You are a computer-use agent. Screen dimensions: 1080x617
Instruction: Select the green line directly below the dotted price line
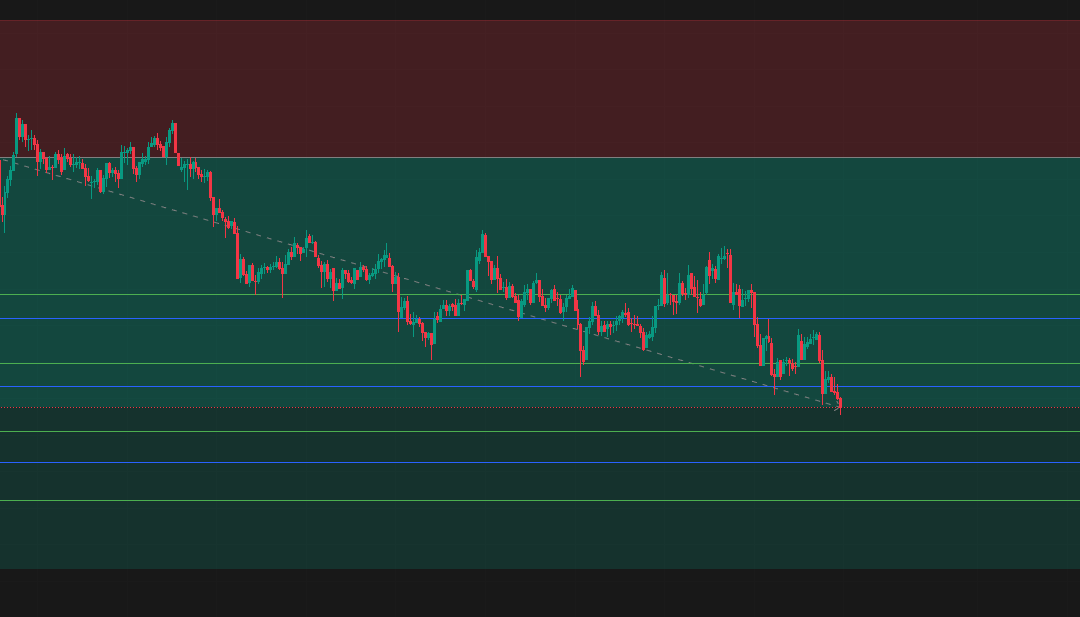click(540, 432)
